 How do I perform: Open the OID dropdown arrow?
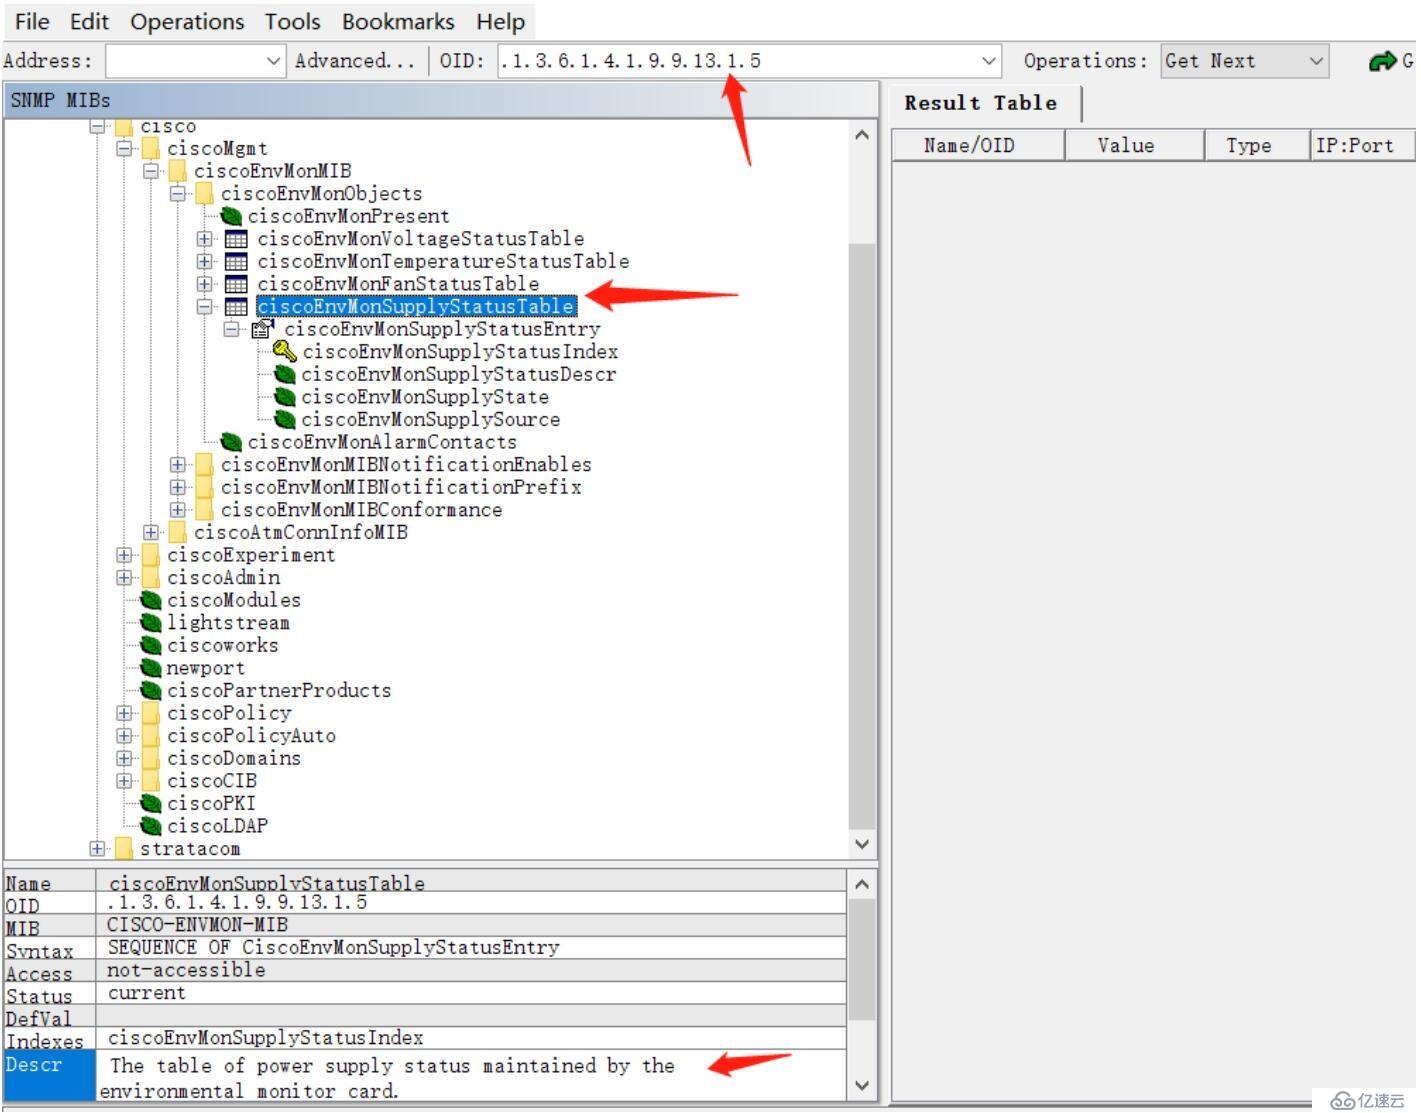(989, 61)
